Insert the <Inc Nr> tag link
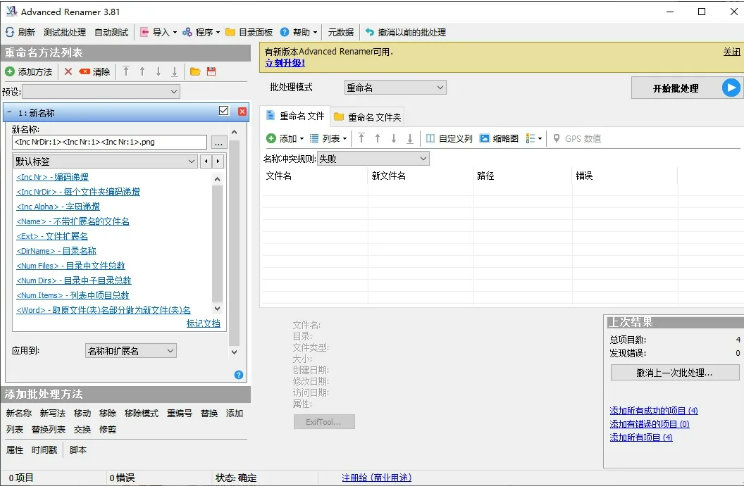 [x=52, y=177]
